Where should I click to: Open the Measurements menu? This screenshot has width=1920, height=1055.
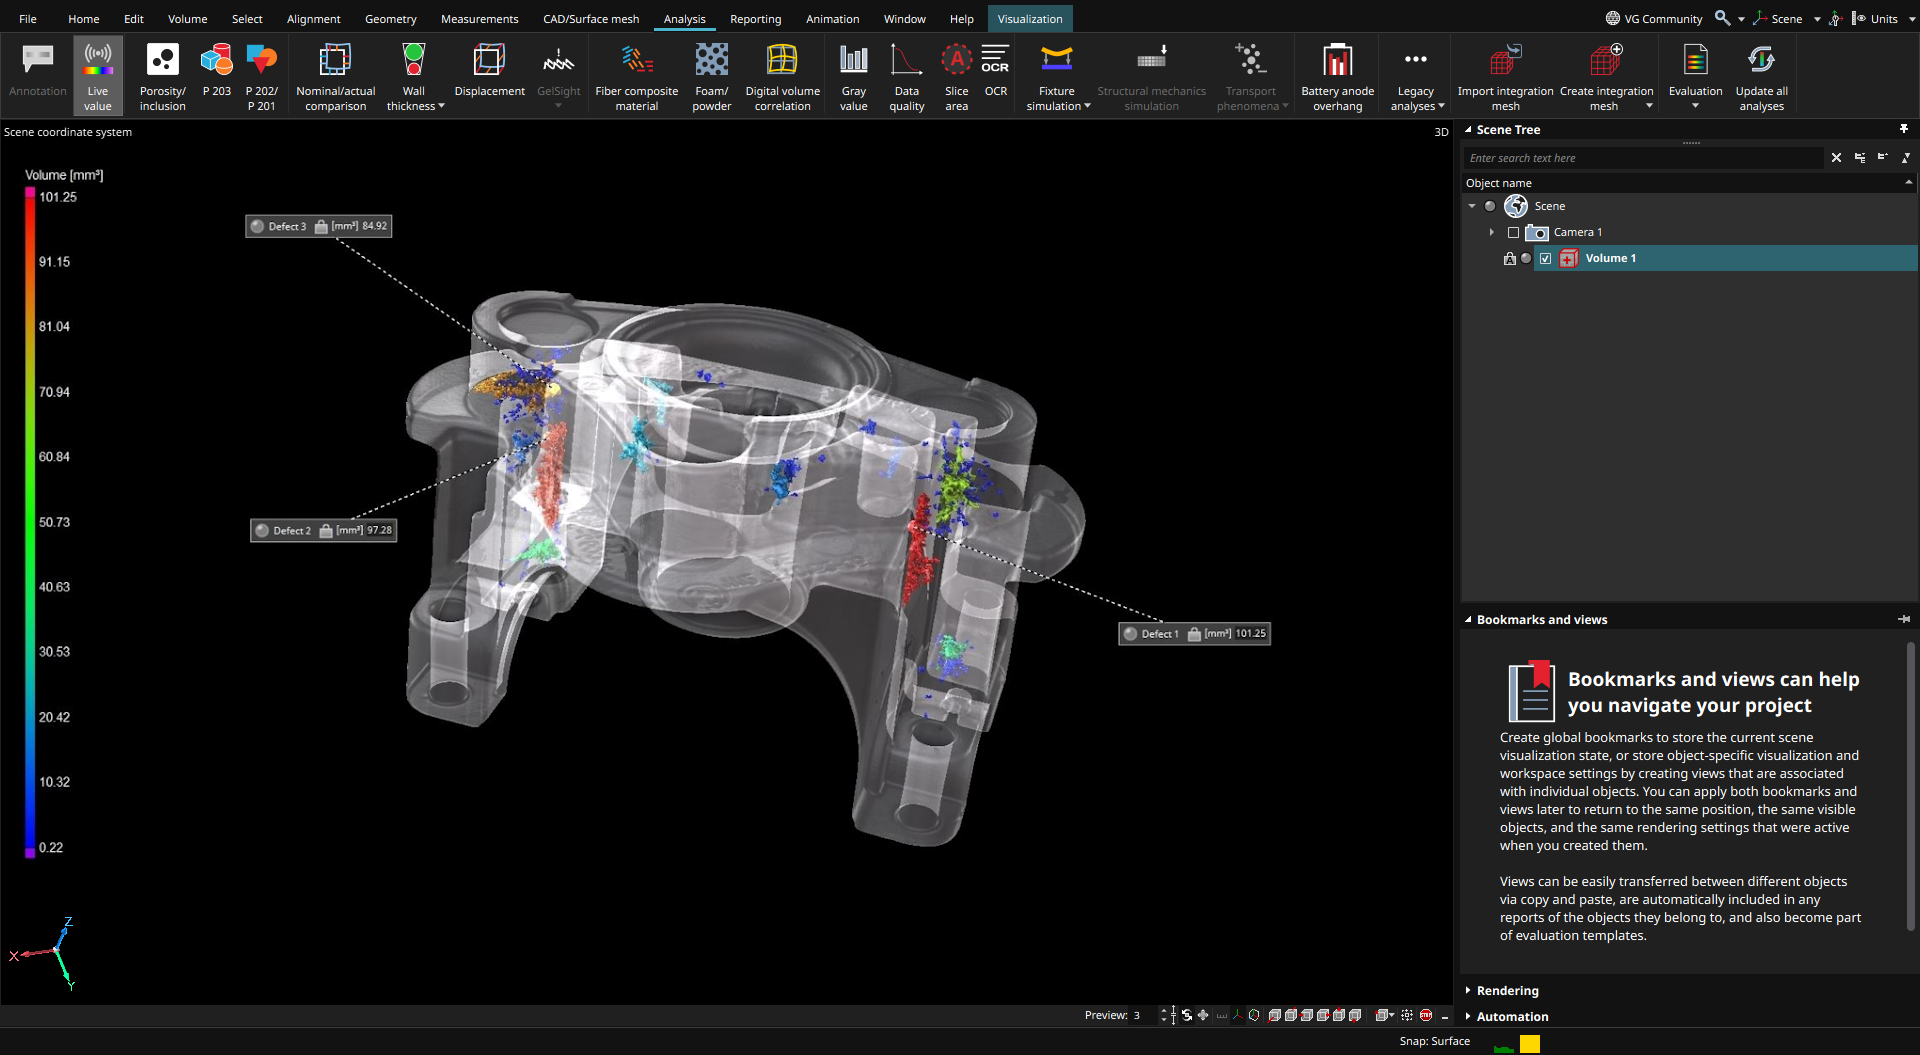[479, 19]
